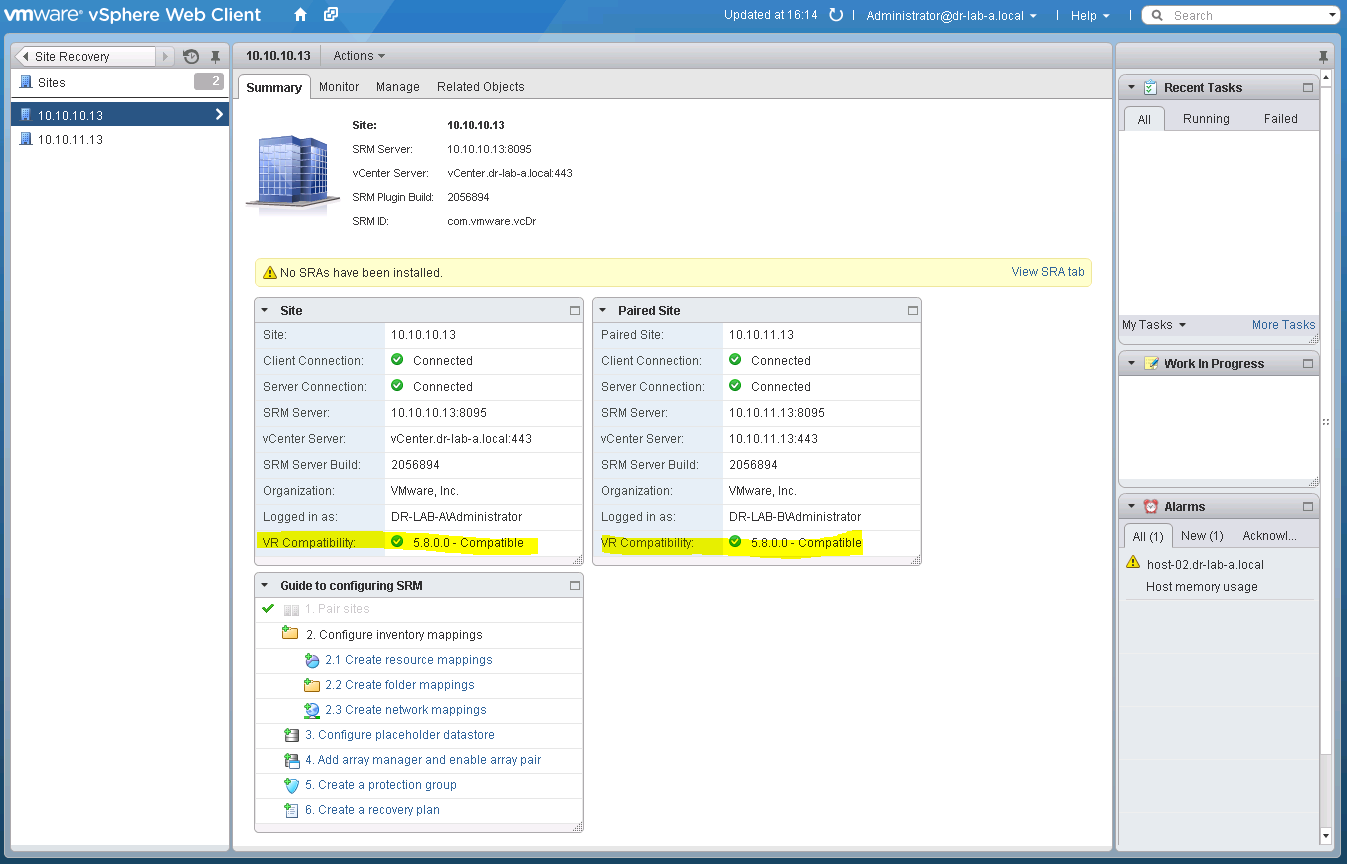1347x864 pixels.
Task: Maximize the Site portlet
Action: 574,311
